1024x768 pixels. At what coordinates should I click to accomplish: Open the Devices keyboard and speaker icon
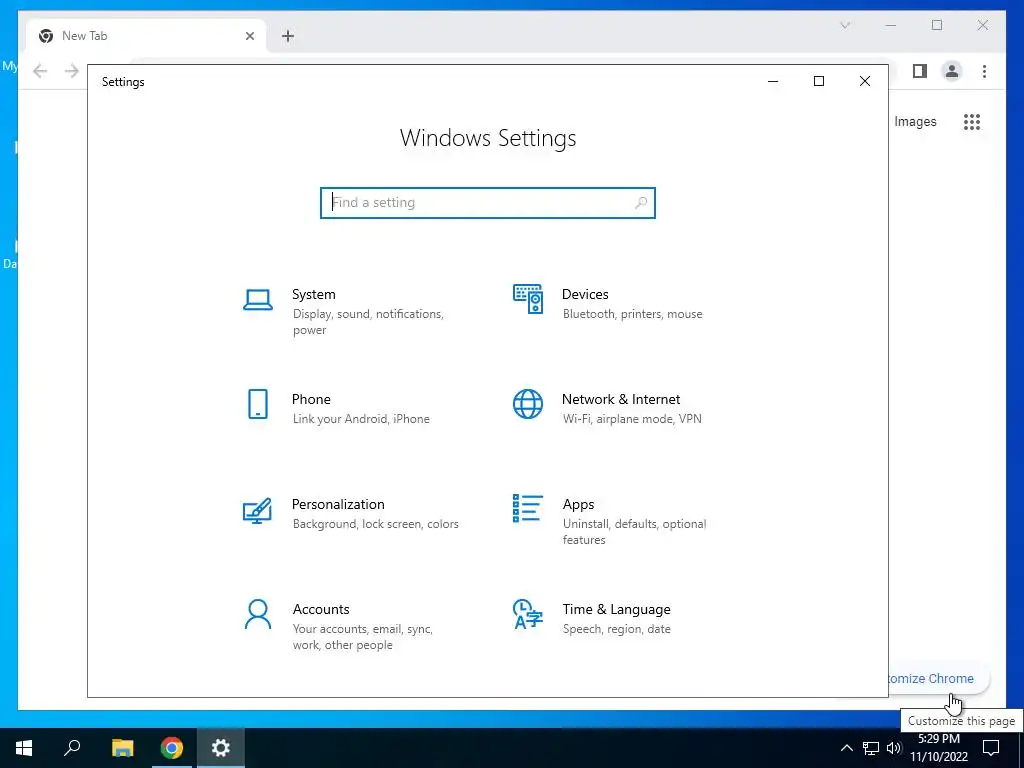click(528, 299)
